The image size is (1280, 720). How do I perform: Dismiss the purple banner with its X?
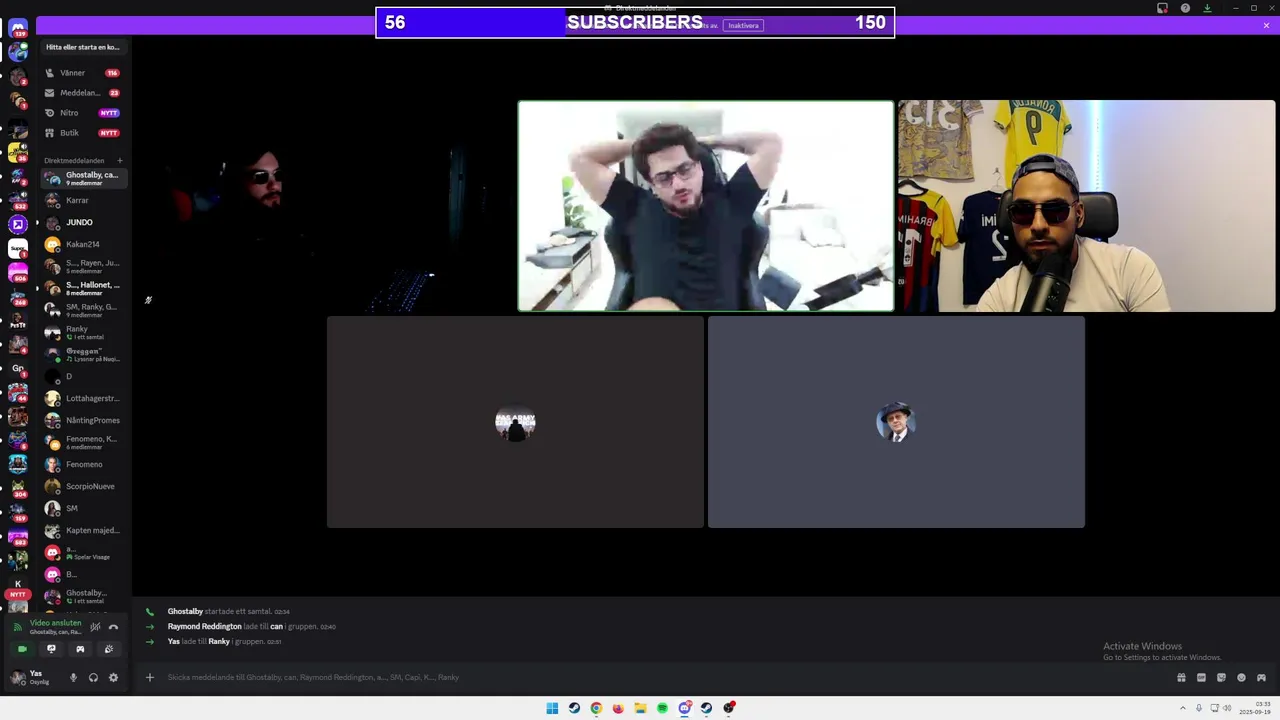pos(1266,25)
